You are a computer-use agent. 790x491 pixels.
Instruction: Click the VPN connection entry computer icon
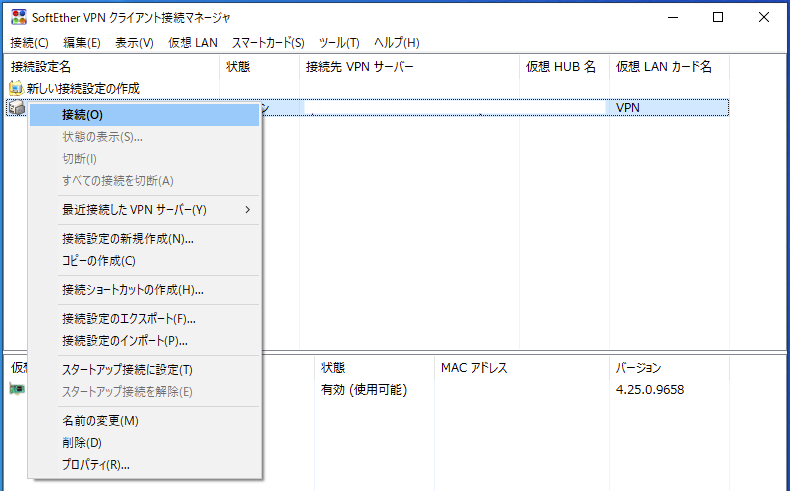tap(17, 107)
